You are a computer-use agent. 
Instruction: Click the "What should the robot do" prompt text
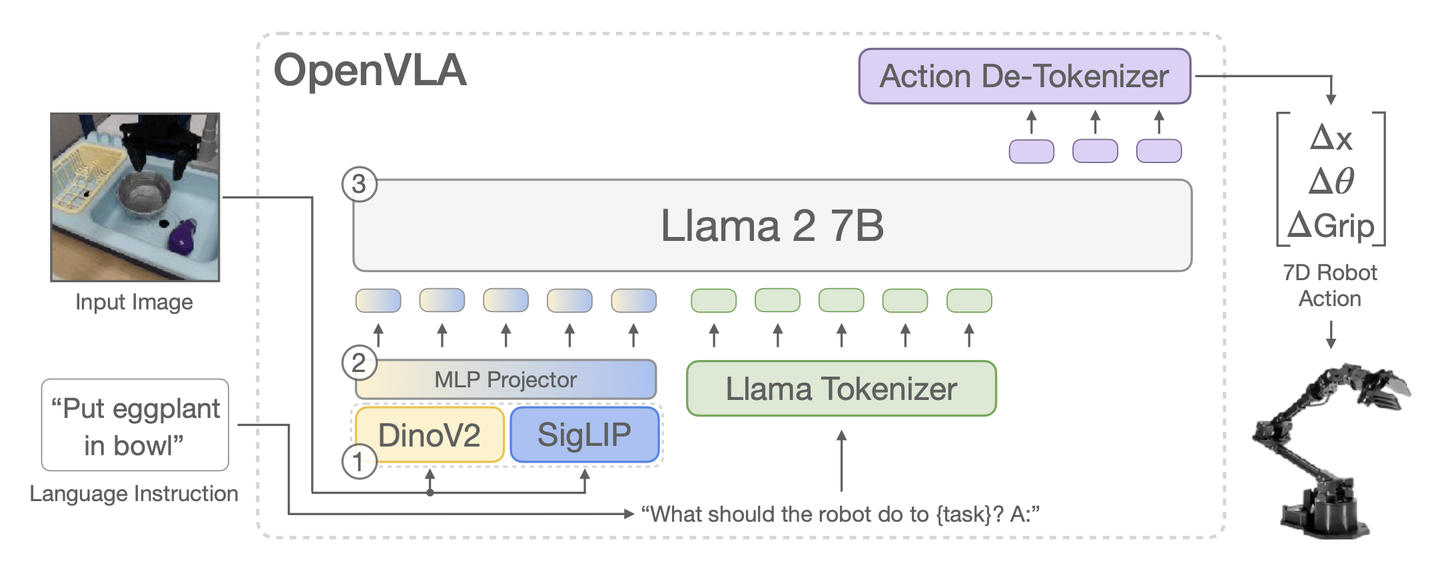(850, 514)
